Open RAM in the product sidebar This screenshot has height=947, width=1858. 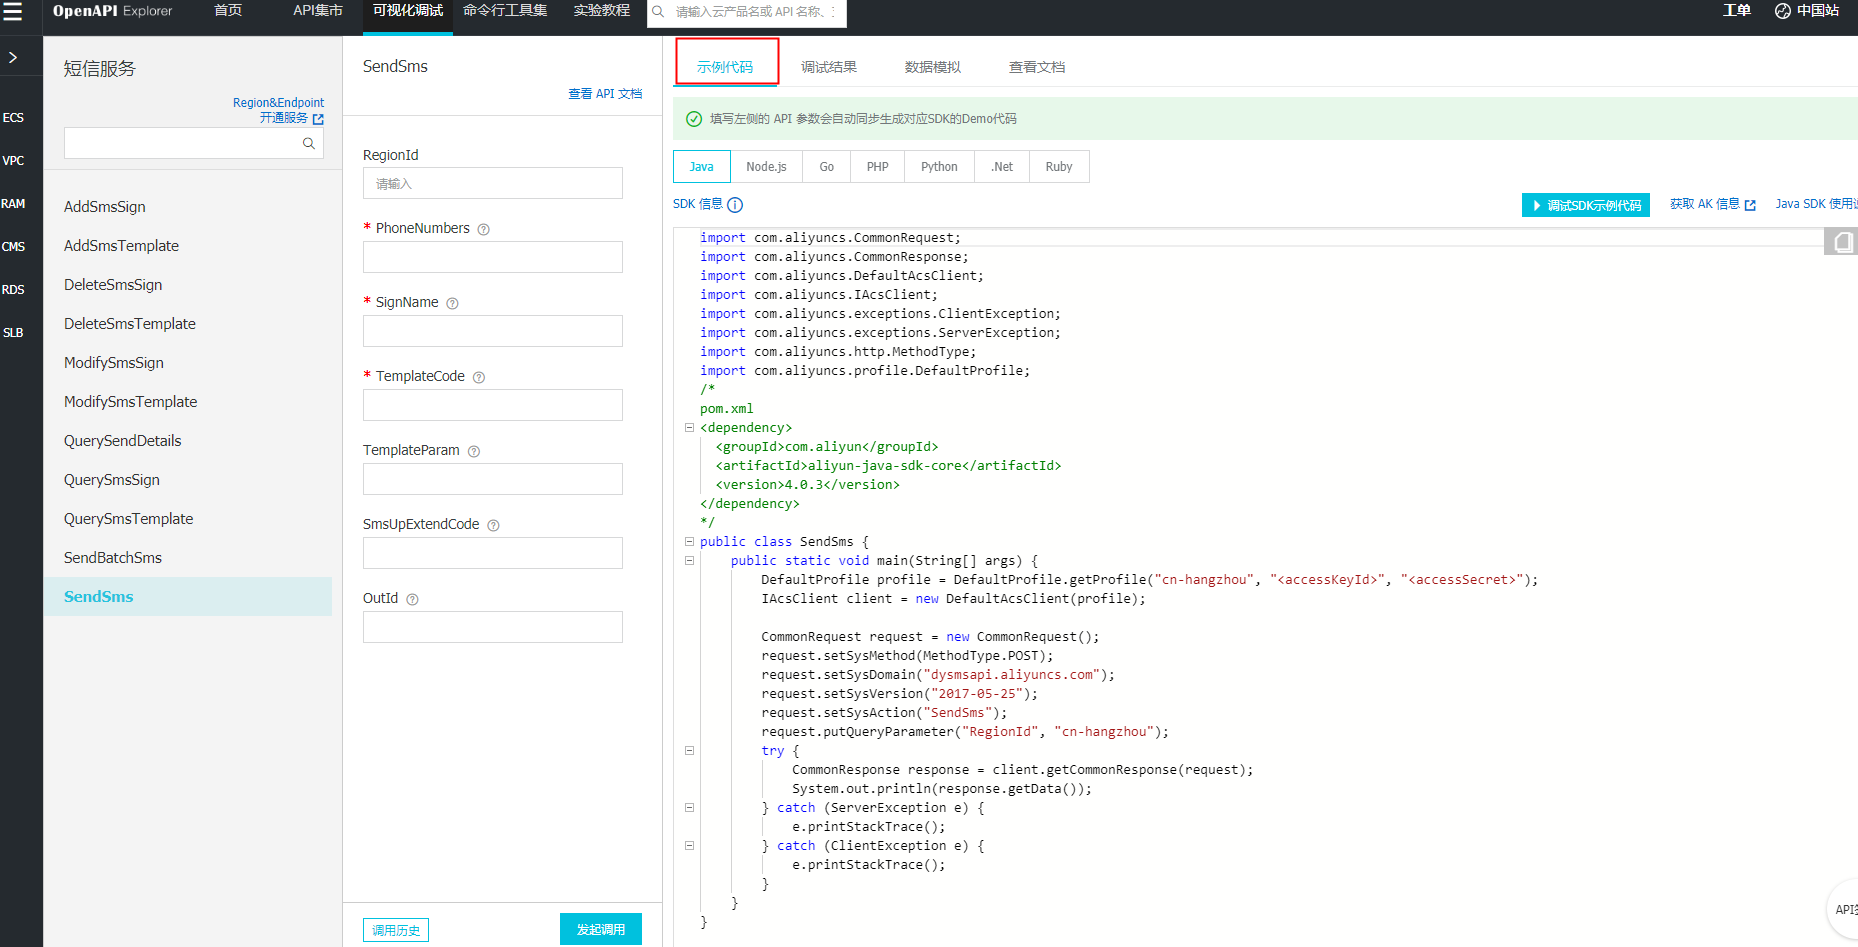coord(13,204)
